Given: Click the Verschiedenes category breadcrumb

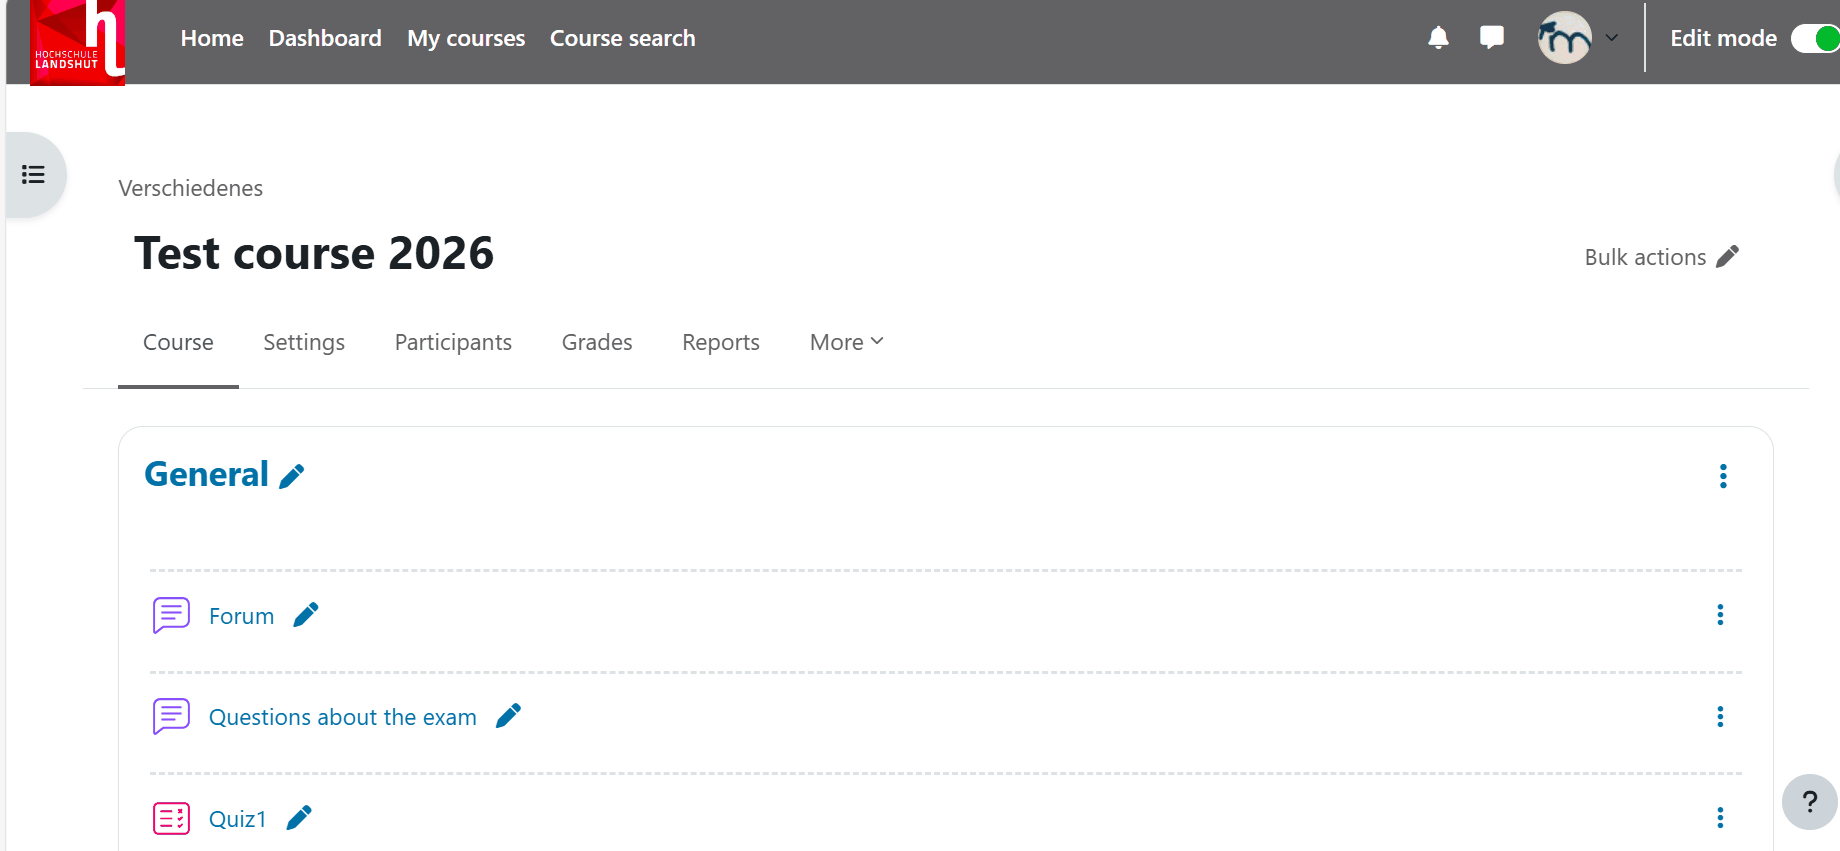Looking at the screenshot, I should click(x=191, y=188).
